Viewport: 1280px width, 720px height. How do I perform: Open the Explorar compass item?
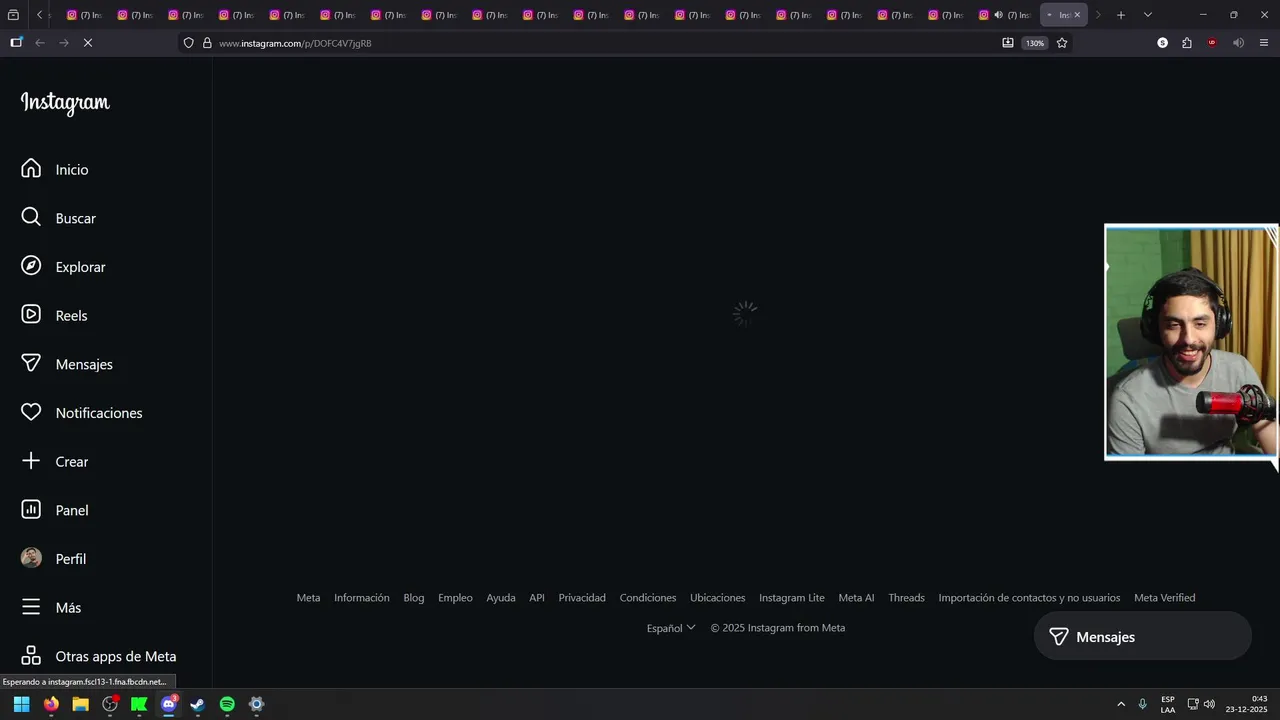pyautogui.click(x=63, y=267)
